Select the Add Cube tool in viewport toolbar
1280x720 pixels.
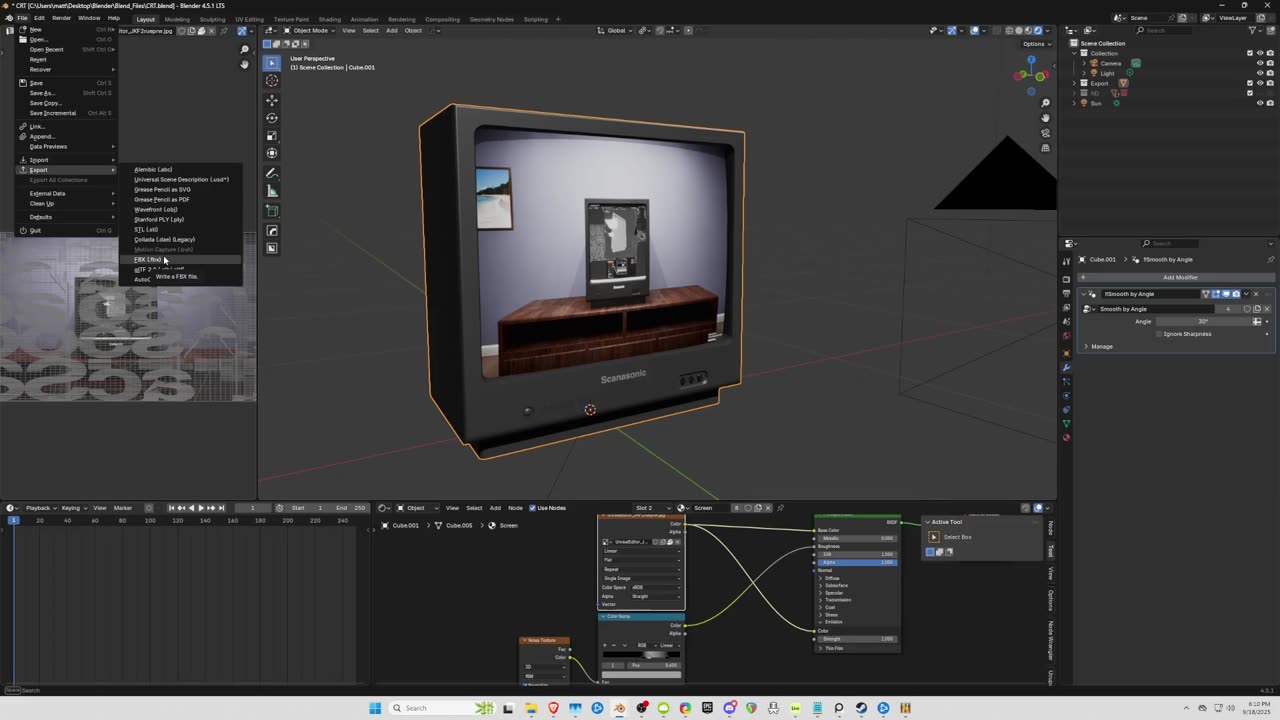click(272, 211)
